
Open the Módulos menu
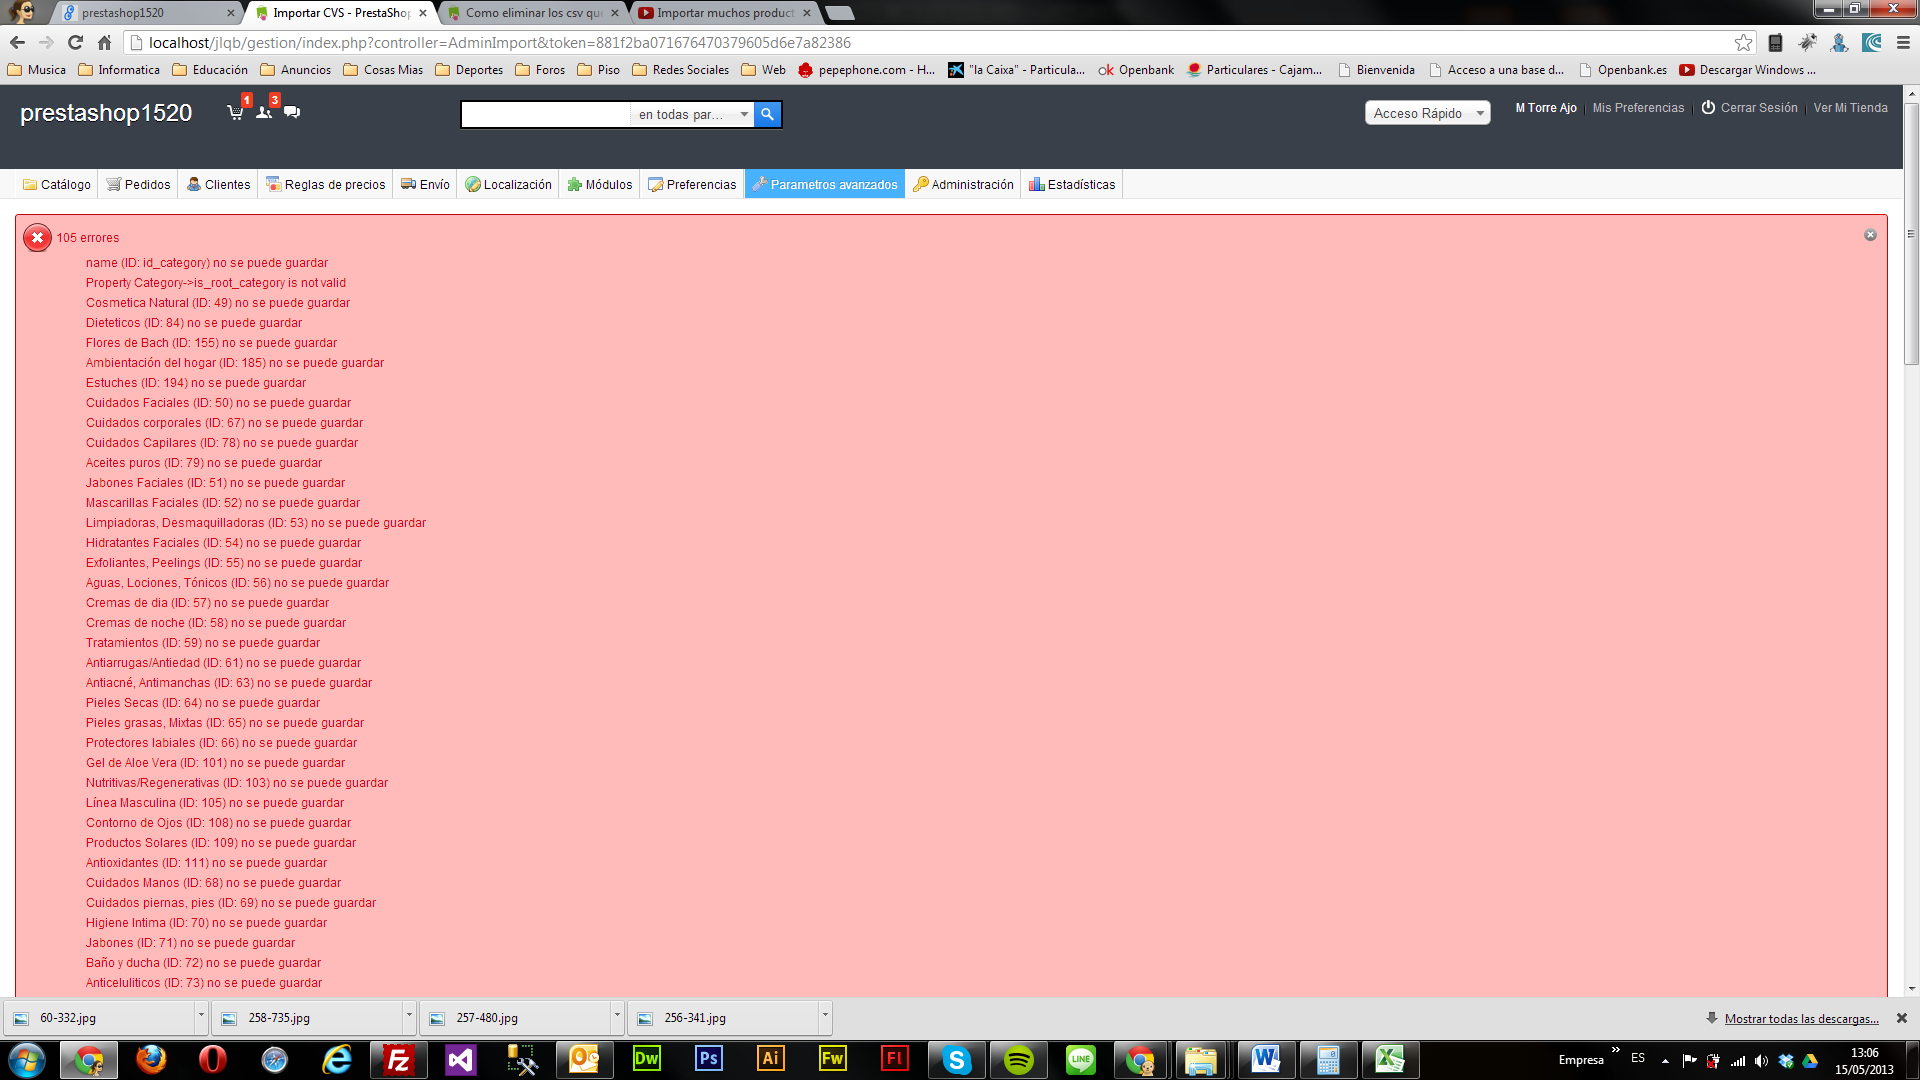click(x=600, y=184)
